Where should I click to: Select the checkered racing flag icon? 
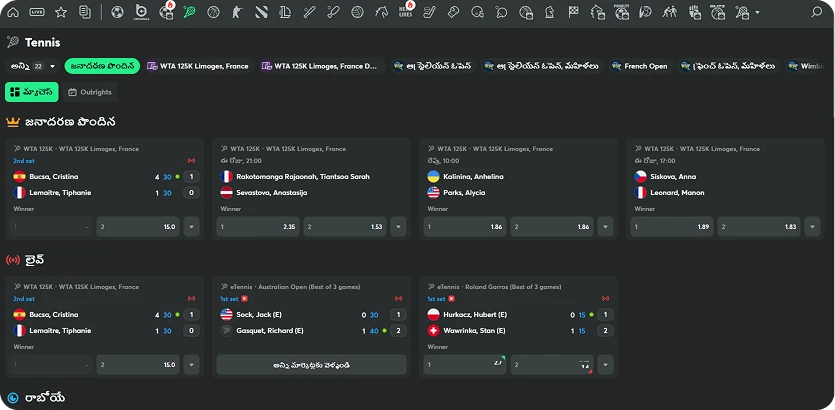point(573,13)
